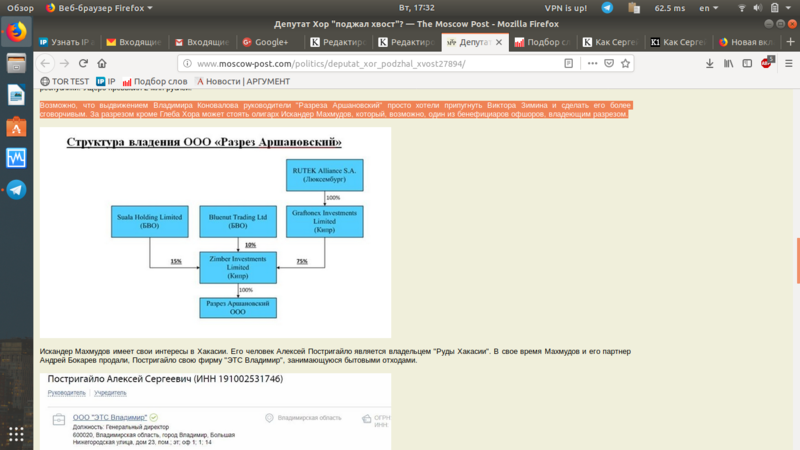
Task: Open the Files manager in the dock
Action: pyautogui.click(x=16, y=63)
